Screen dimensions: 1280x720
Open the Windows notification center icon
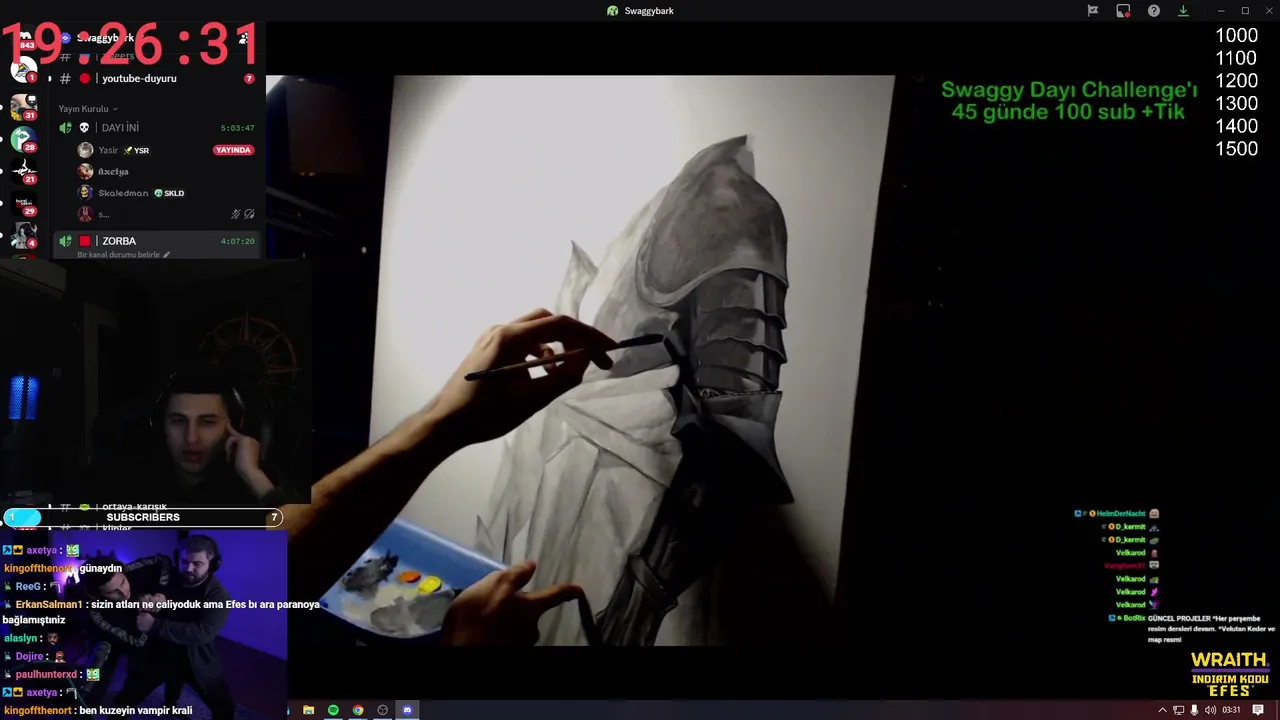point(1258,710)
